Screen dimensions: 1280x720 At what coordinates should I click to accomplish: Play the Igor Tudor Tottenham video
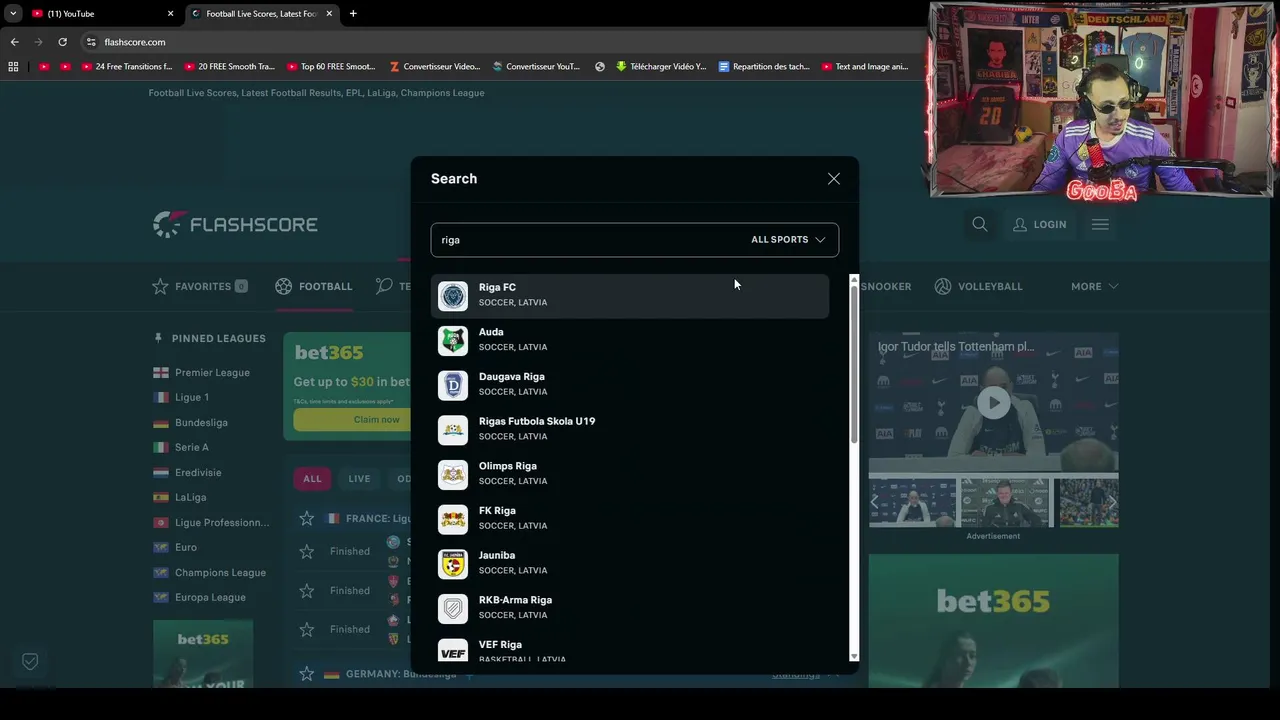pos(993,403)
